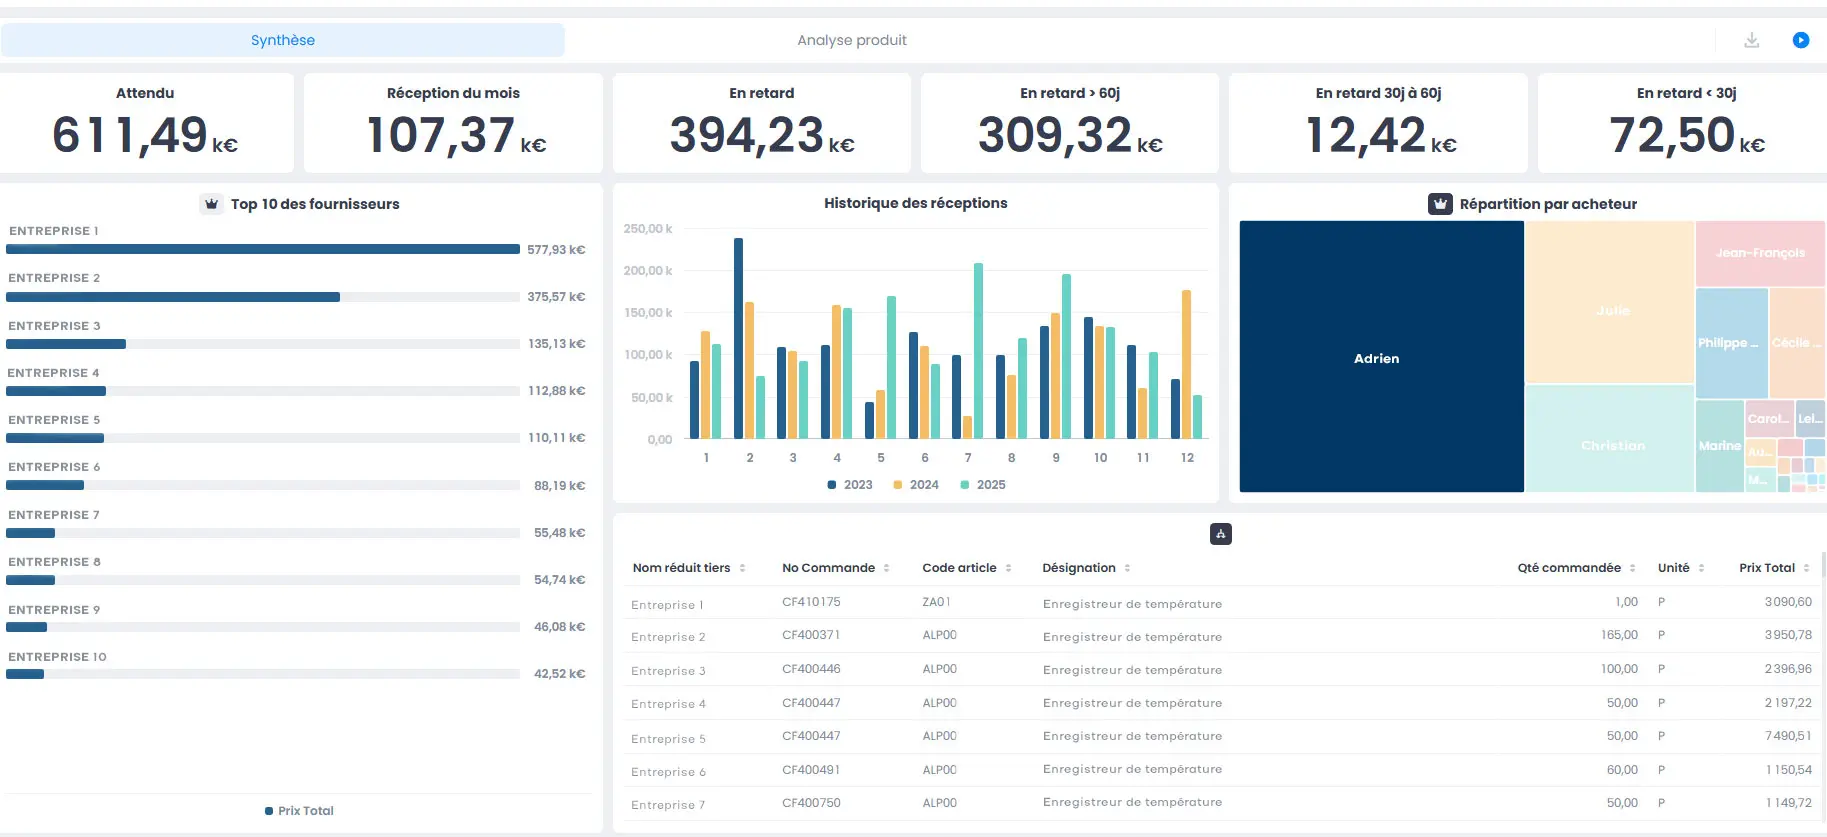Hide the 2025 series via legend
The height and width of the screenshot is (837, 1827).
[983, 485]
